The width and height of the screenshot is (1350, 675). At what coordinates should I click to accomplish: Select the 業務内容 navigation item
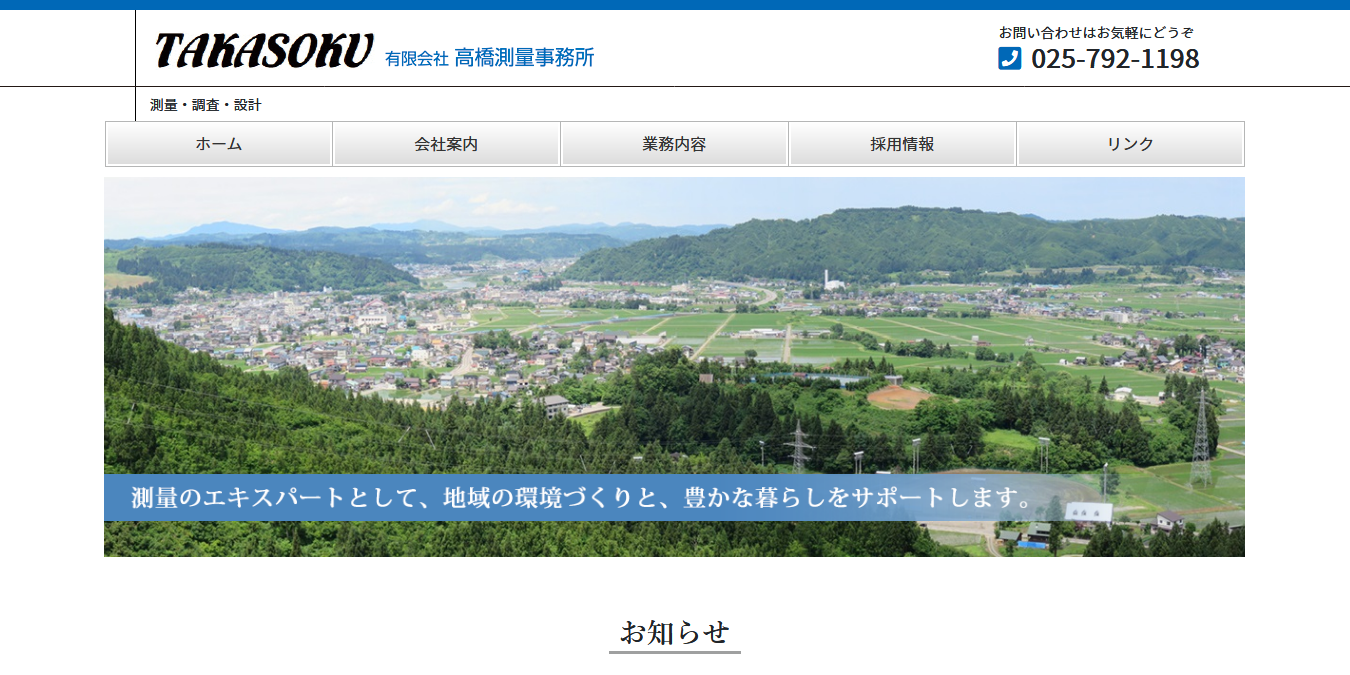tap(674, 144)
